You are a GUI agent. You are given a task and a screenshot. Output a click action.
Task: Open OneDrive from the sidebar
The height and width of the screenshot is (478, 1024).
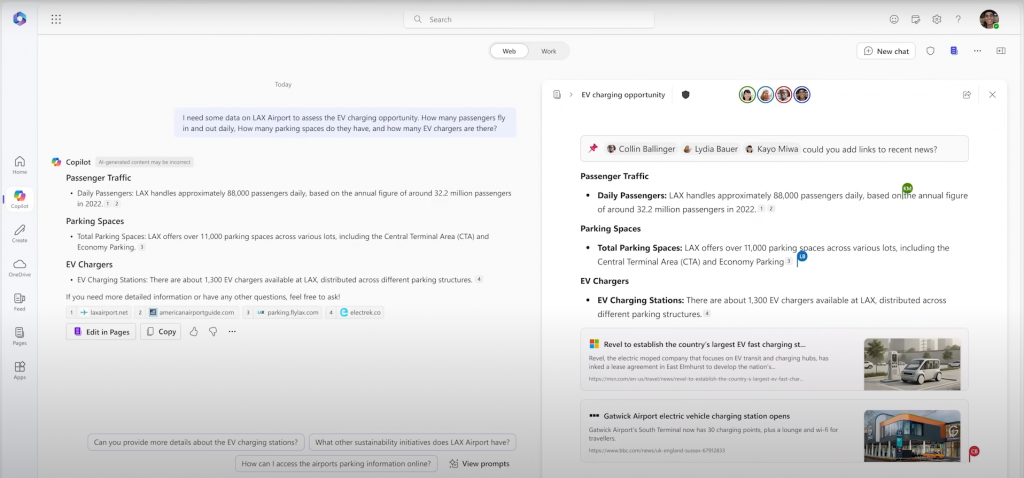pos(20,268)
